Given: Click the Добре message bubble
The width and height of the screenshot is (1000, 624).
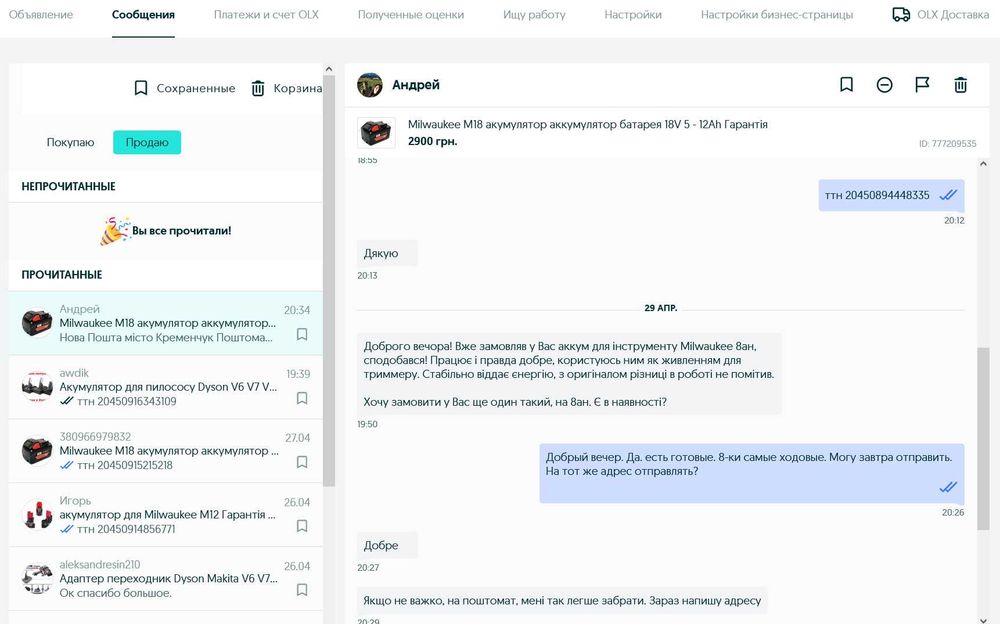Looking at the screenshot, I should coord(387,546).
